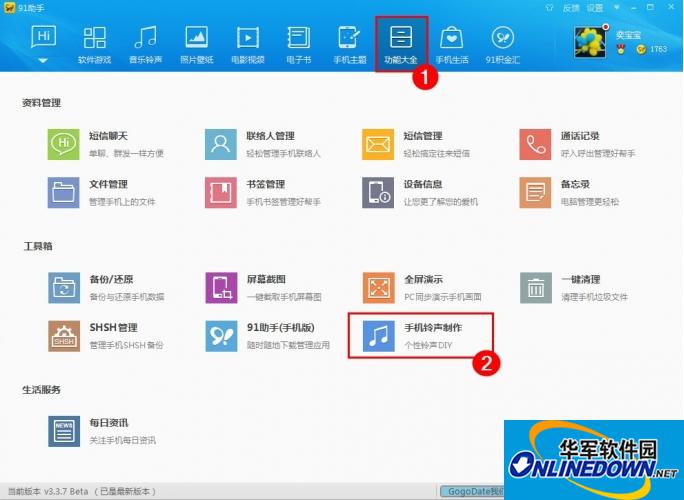
Task: Open 设置 settings from title bar
Action: [596, 8]
